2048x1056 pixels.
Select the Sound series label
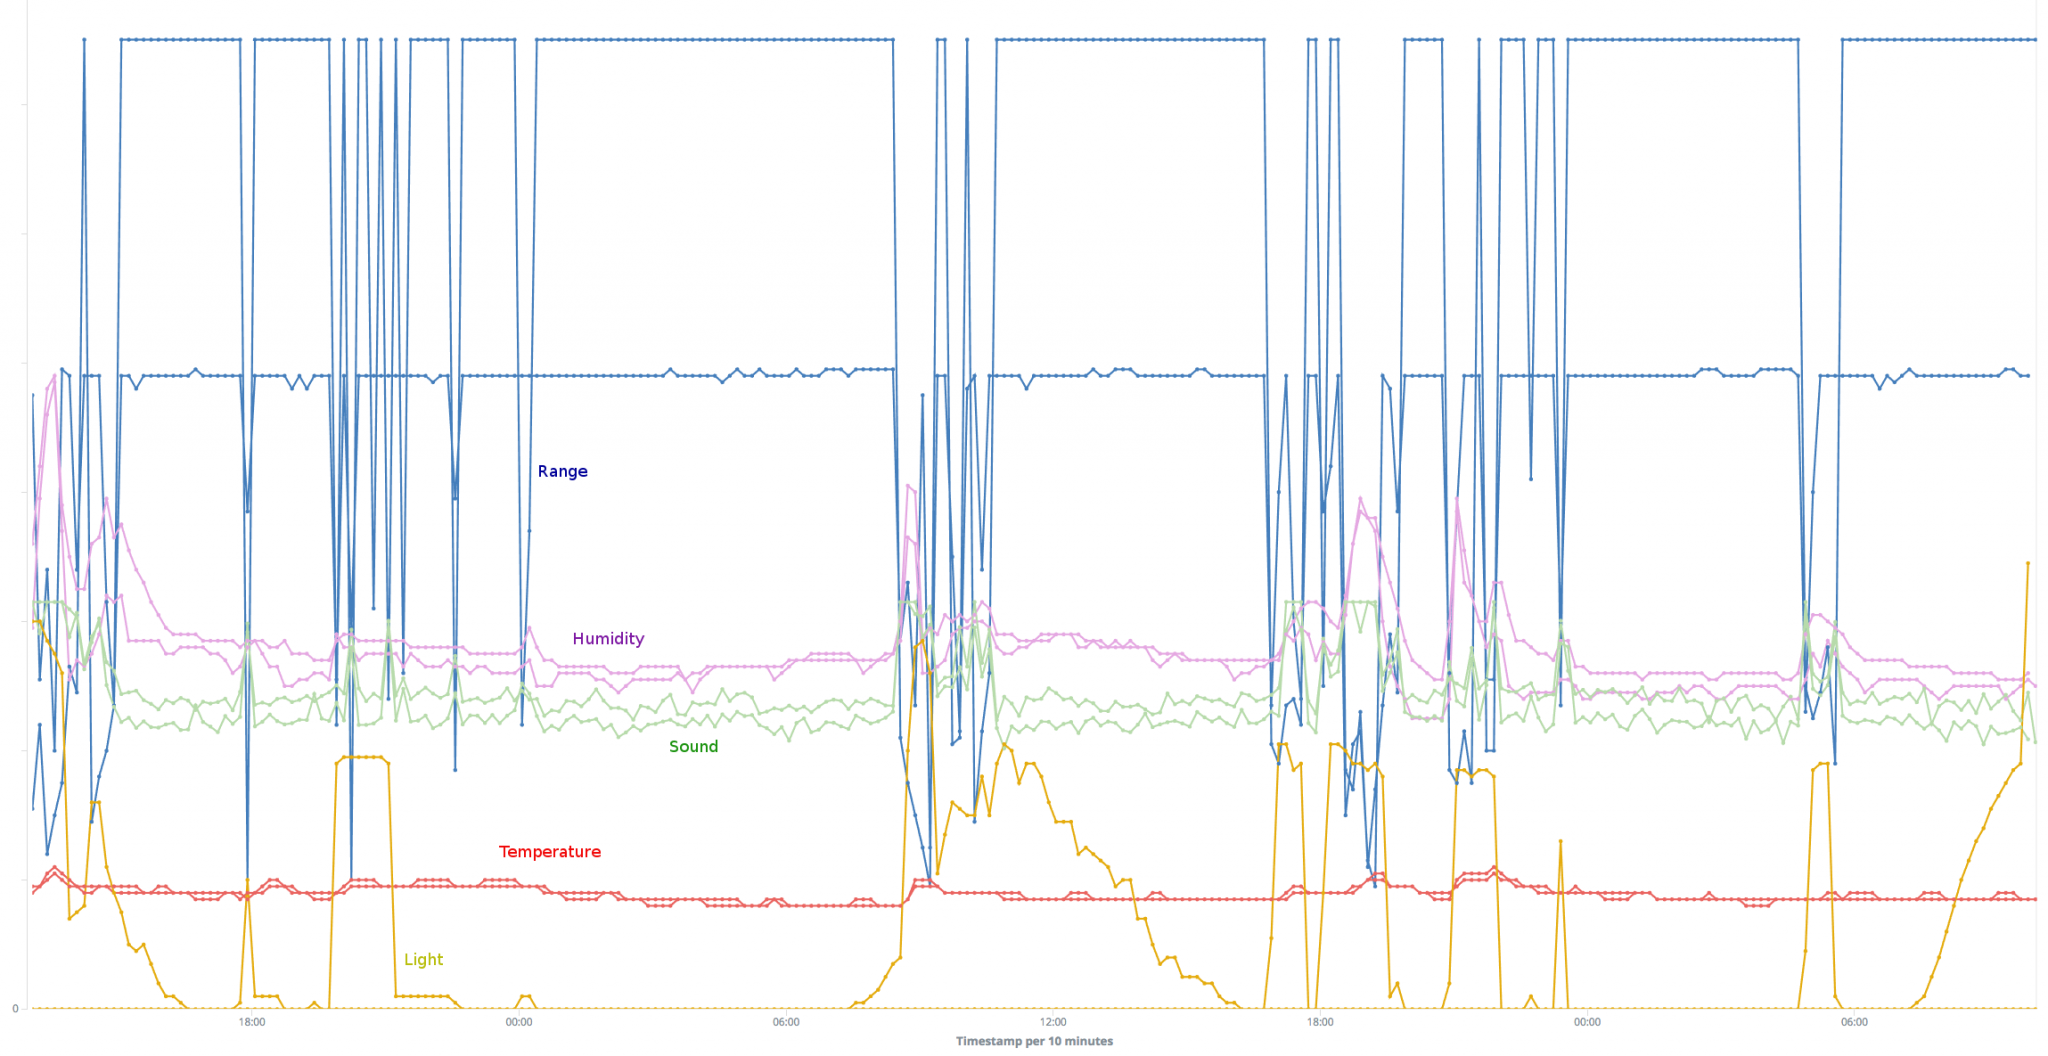(693, 746)
